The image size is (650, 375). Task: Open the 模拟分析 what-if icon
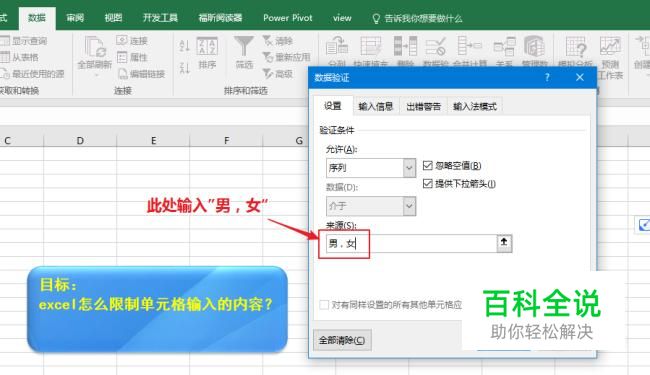pos(576,46)
